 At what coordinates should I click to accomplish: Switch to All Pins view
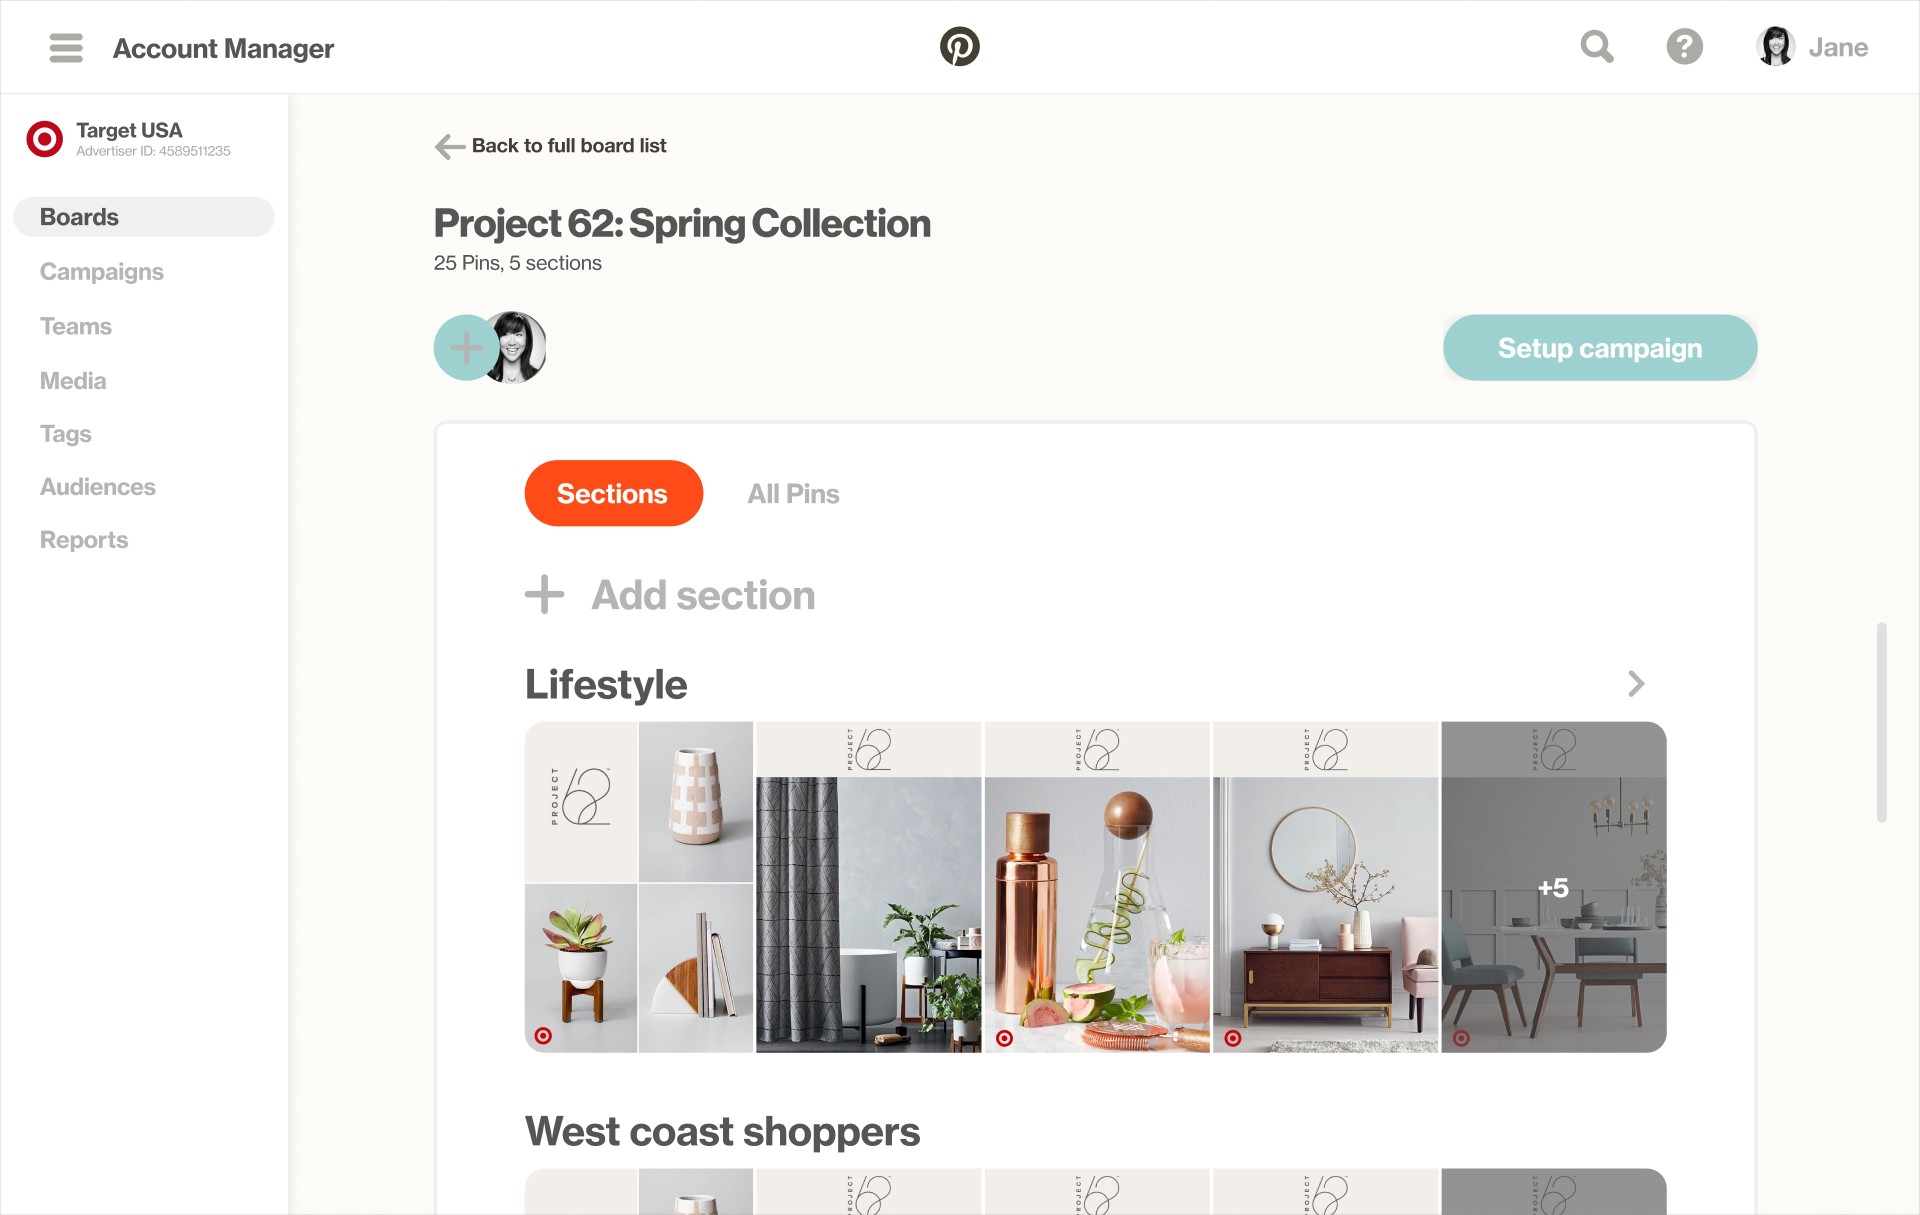(x=792, y=493)
